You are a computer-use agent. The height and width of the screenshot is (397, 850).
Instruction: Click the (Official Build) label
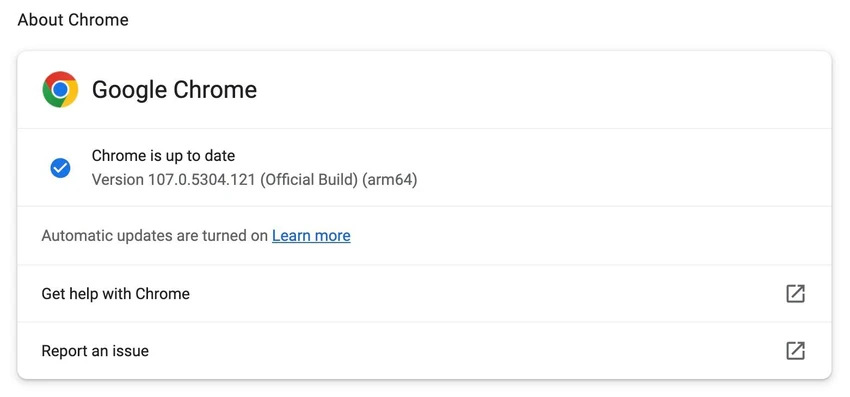(308, 180)
